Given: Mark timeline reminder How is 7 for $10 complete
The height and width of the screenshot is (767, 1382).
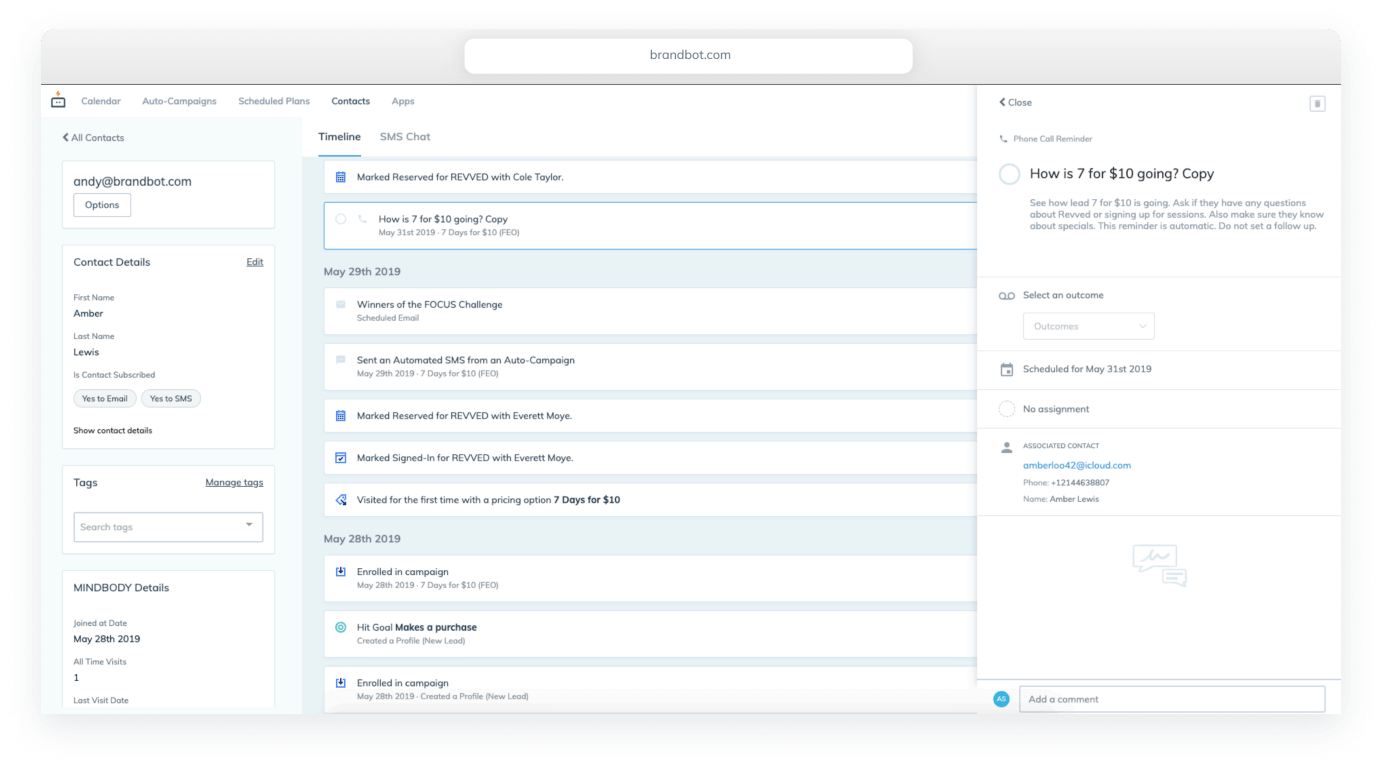Looking at the screenshot, I should point(341,219).
